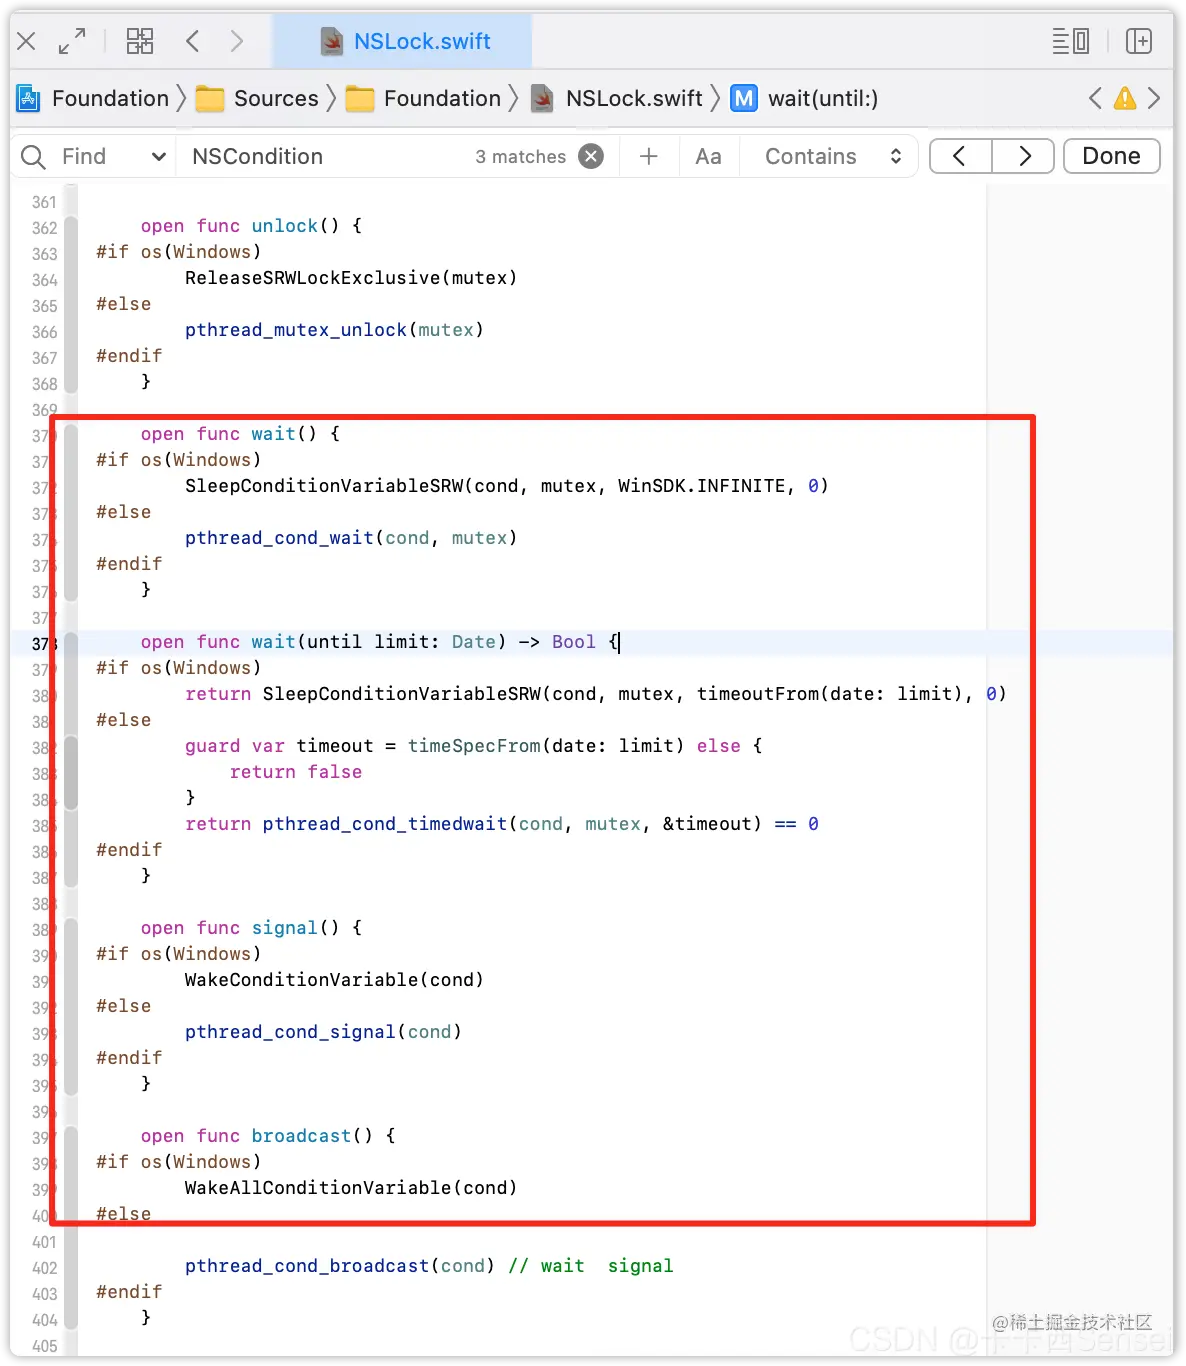Jump to the next issue arrow
This screenshot has height=1366, width=1186.
[x=1154, y=98]
